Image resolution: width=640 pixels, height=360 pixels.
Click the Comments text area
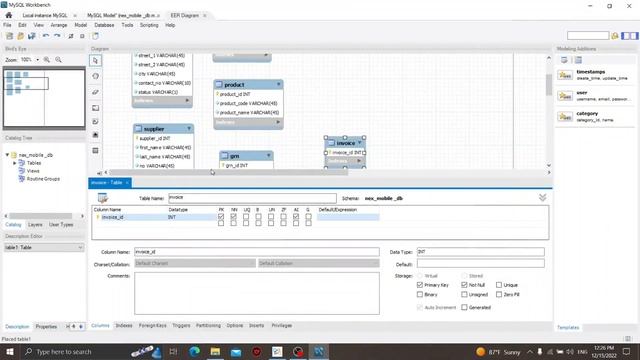click(x=257, y=293)
